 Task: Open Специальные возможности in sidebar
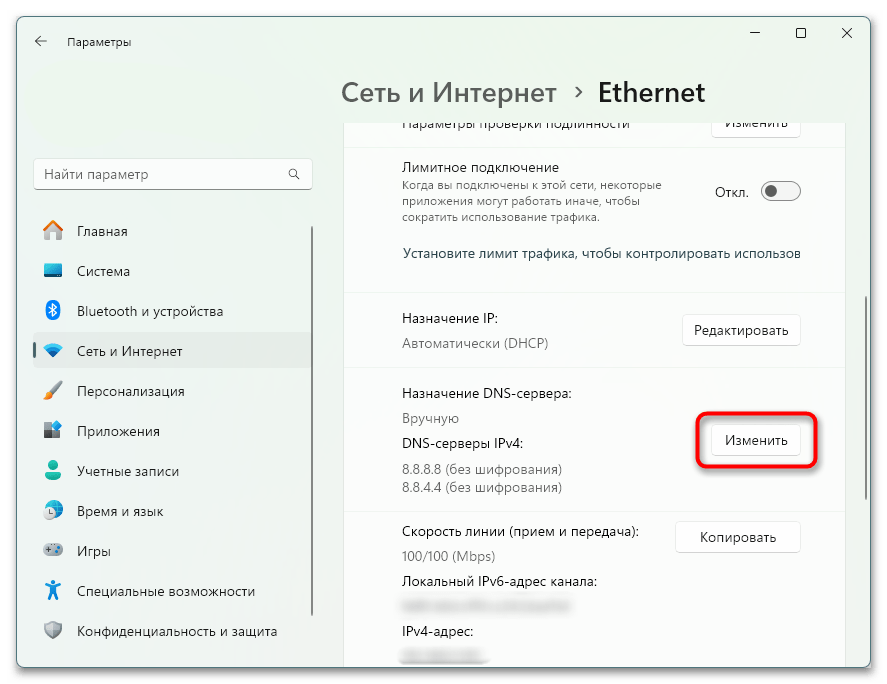172,591
